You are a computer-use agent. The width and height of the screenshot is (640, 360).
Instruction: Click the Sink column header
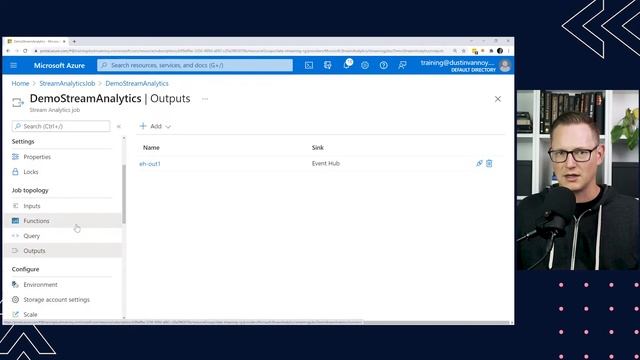pos(318,148)
